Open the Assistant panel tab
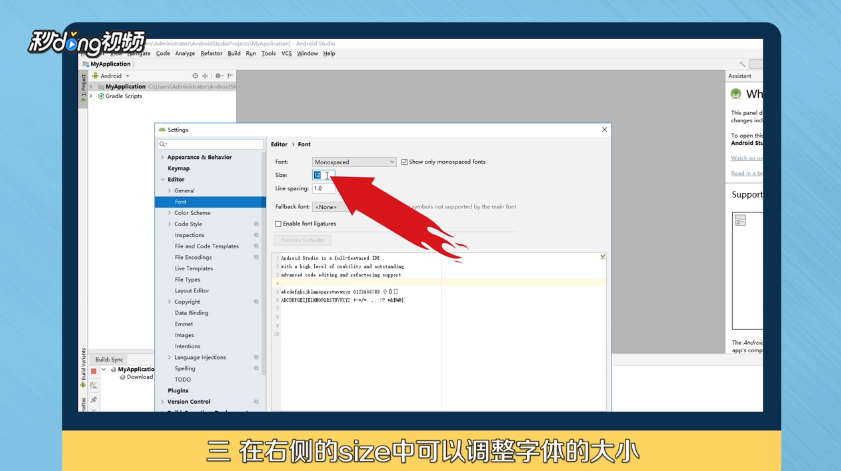 (740, 76)
